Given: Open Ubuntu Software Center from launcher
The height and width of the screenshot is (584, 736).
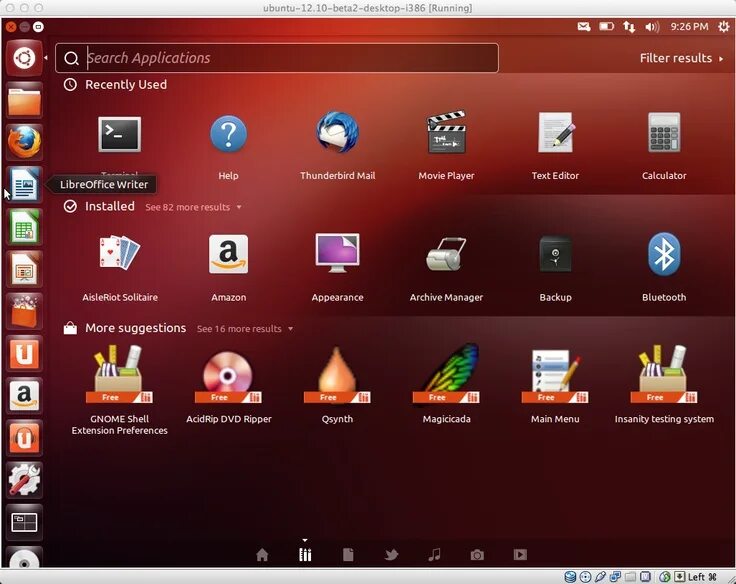Looking at the screenshot, I should click(x=24, y=311).
